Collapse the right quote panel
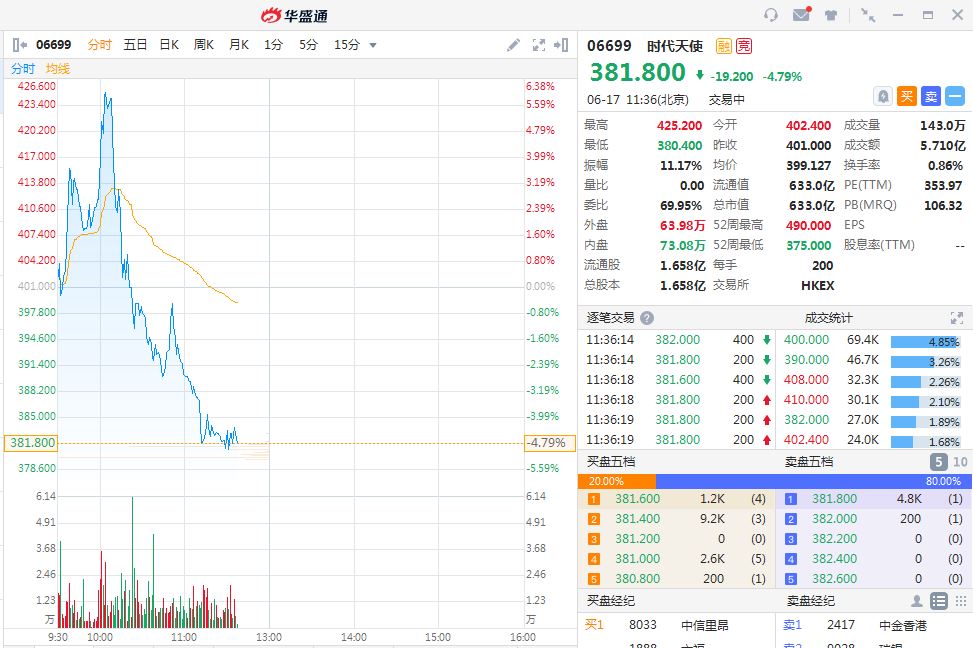The height and width of the screenshot is (648, 973). click(x=564, y=45)
